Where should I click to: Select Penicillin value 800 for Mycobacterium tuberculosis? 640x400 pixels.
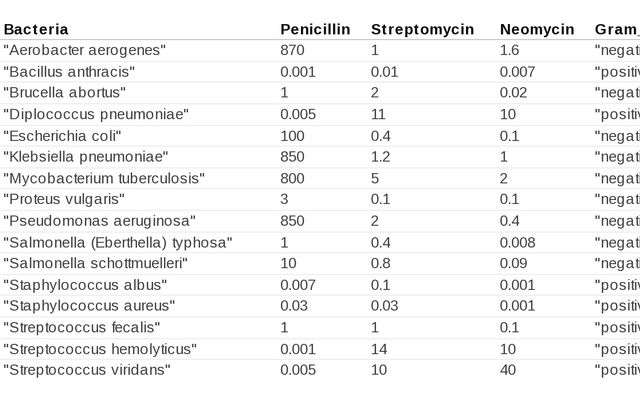point(293,178)
